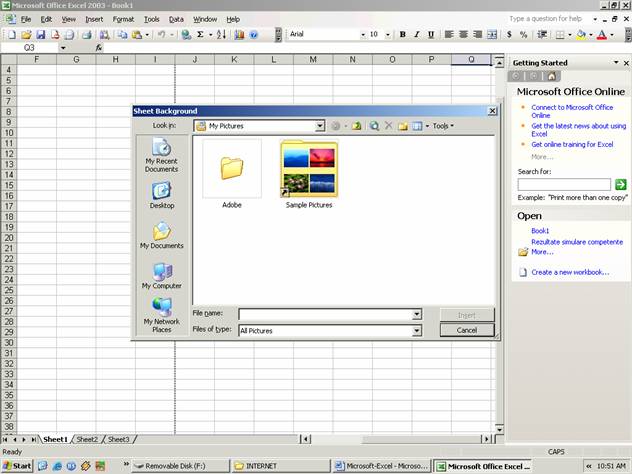Click the Fill Color paint bucket

tap(581, 35)
